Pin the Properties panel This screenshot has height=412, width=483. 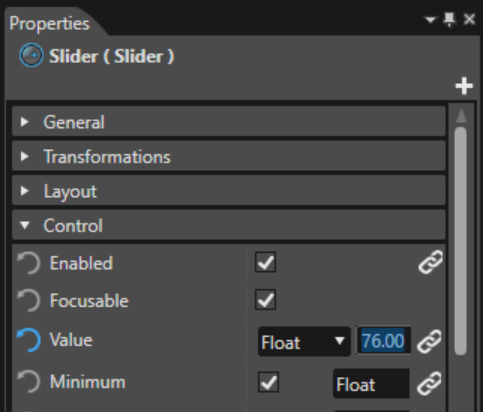pyautogui.click(x=450, y=20)
